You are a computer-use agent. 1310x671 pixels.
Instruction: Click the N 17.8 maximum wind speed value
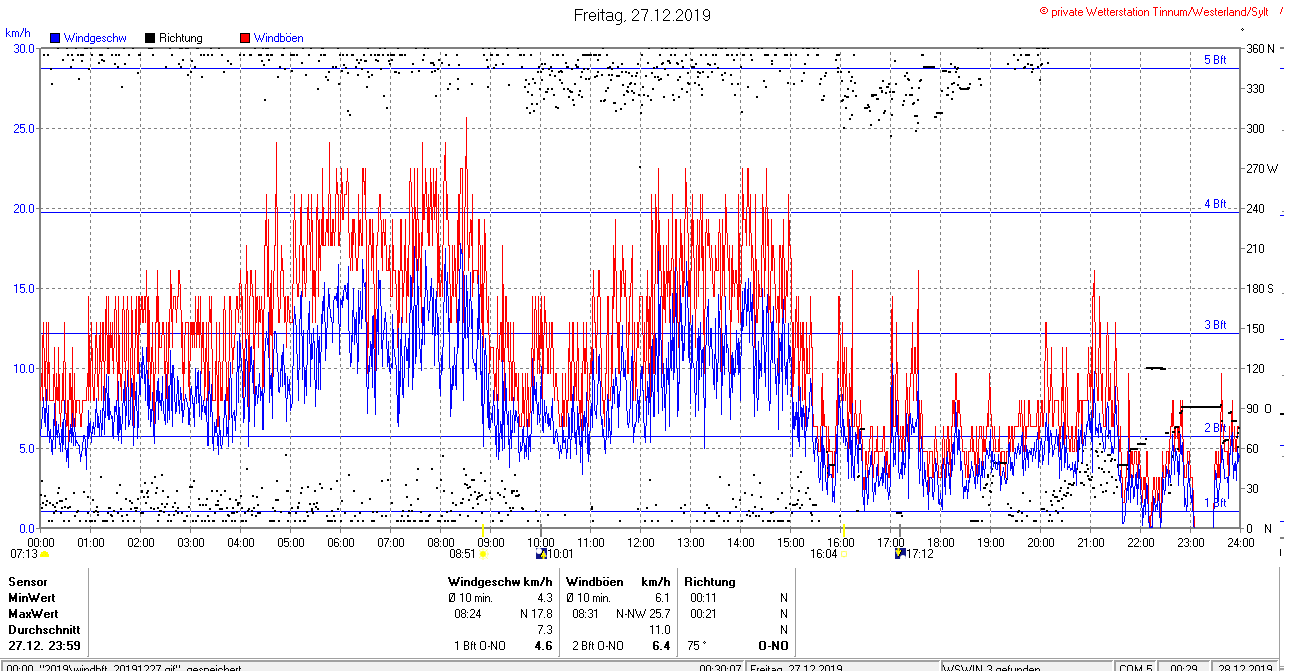click(x=536, y=613)
